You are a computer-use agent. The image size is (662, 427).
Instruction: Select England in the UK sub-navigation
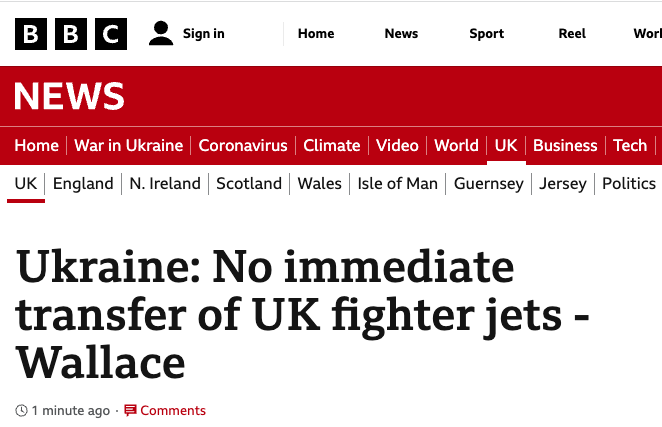83,183
